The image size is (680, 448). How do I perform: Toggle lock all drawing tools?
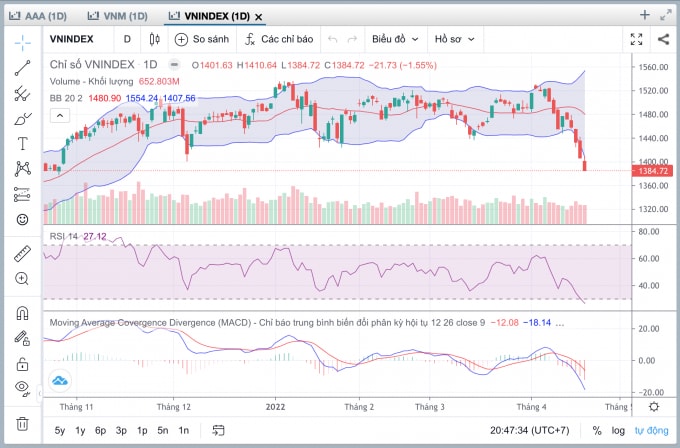[23, 363]
